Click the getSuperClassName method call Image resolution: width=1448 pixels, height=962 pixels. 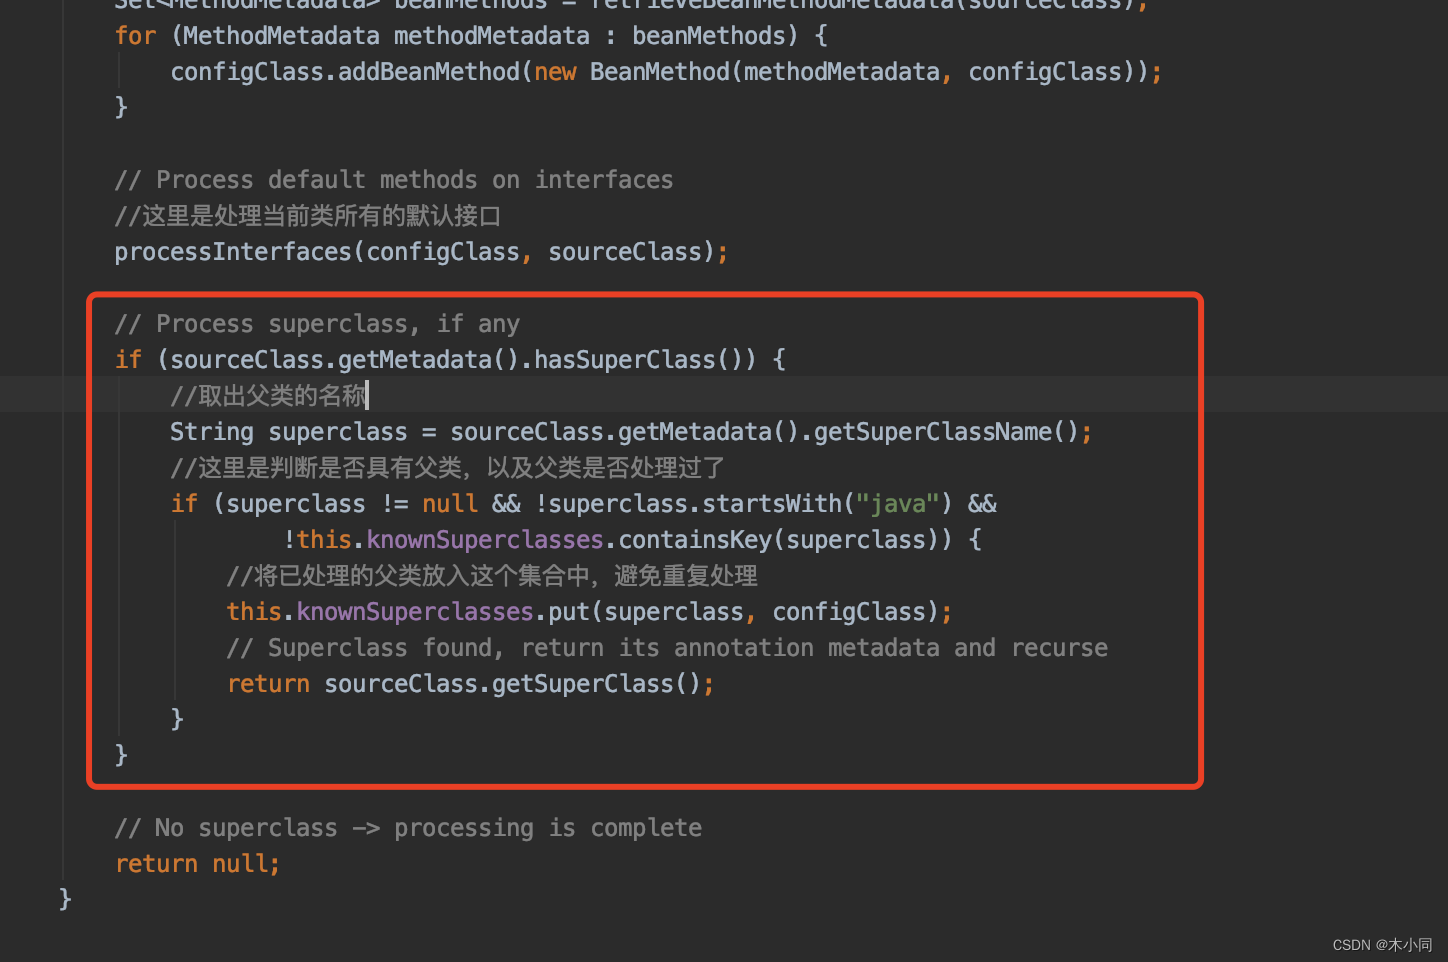tap(931, 431)
